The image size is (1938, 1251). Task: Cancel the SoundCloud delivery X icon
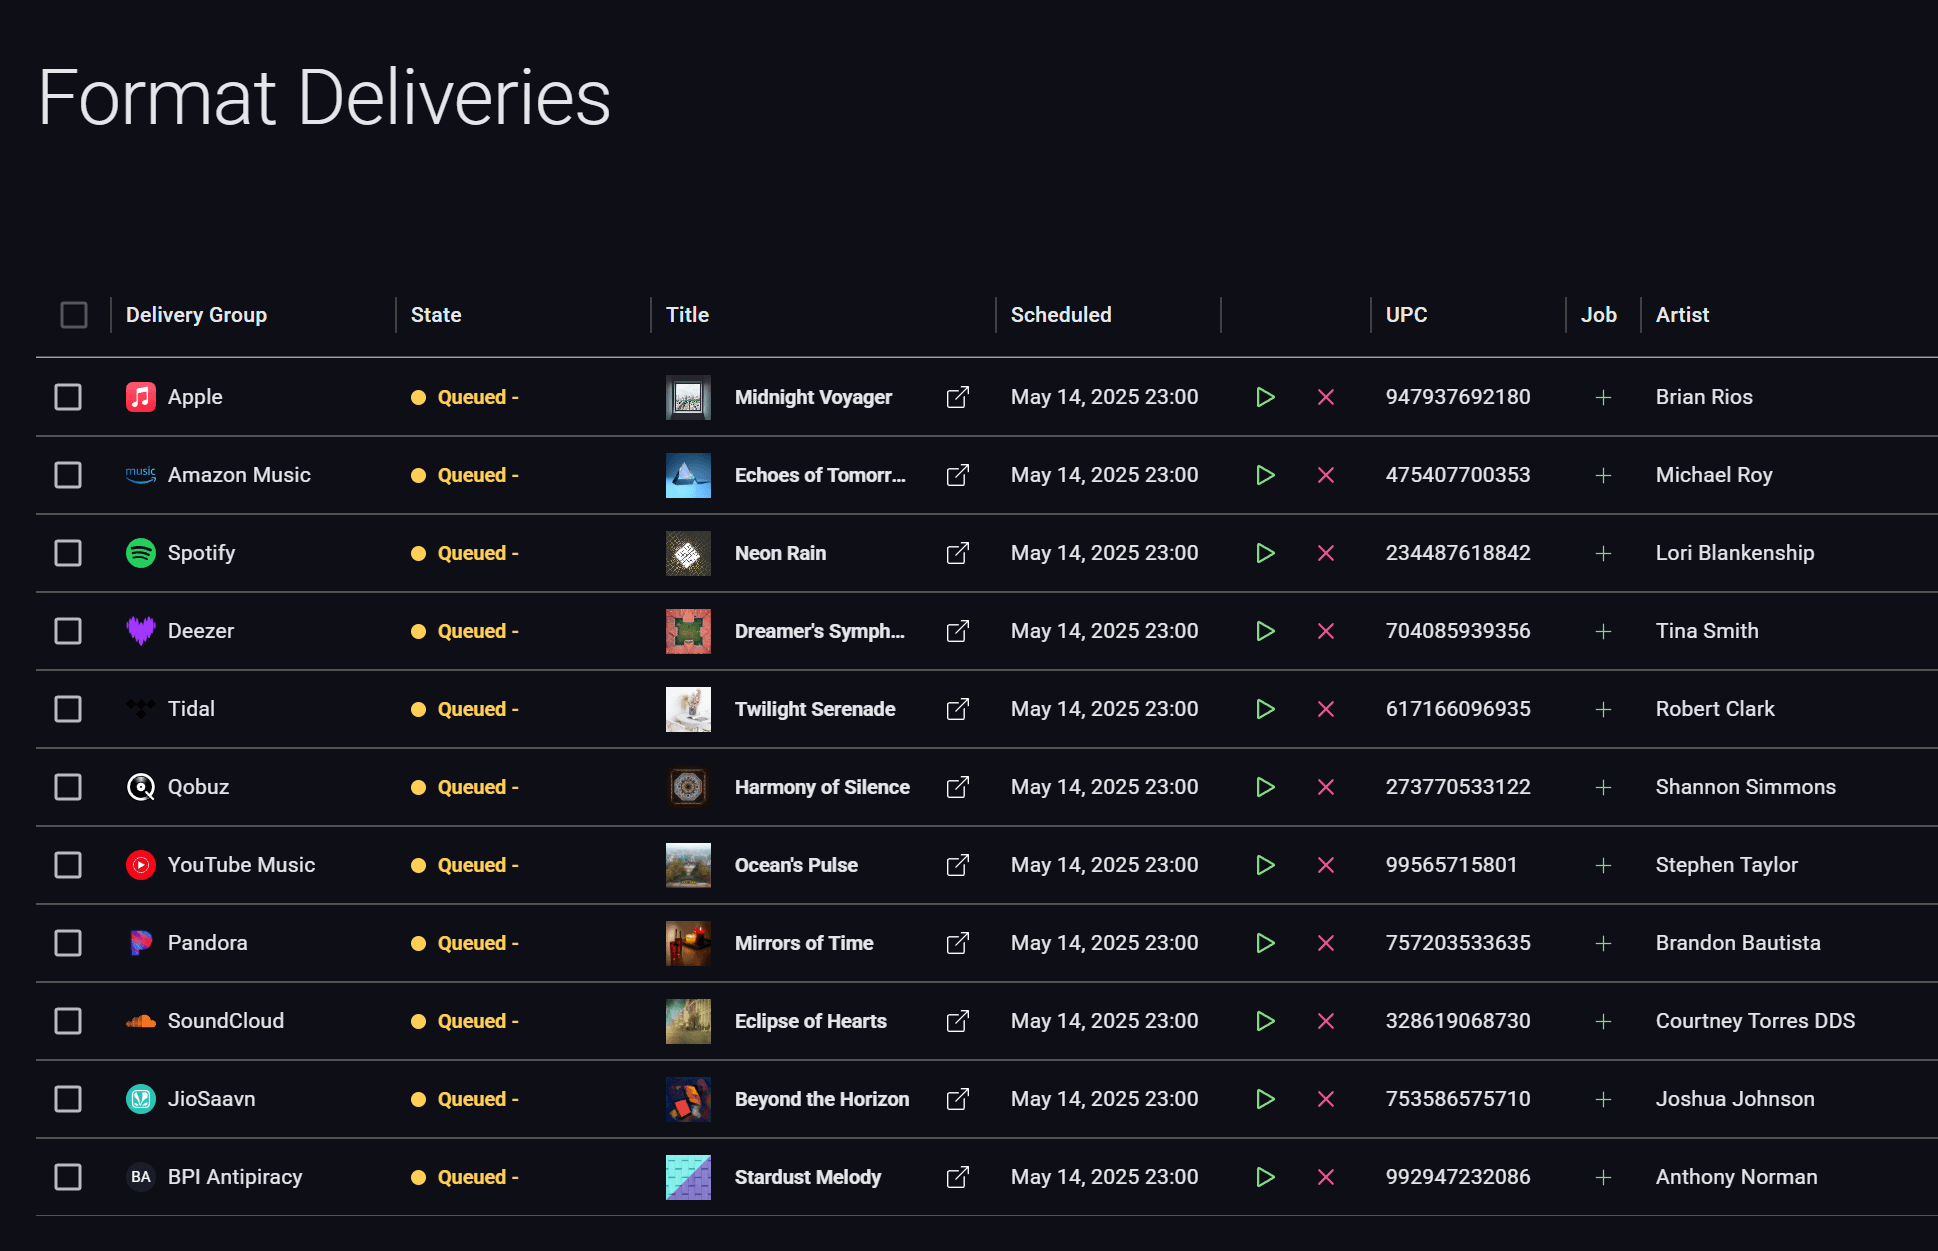[1326, 1021]
